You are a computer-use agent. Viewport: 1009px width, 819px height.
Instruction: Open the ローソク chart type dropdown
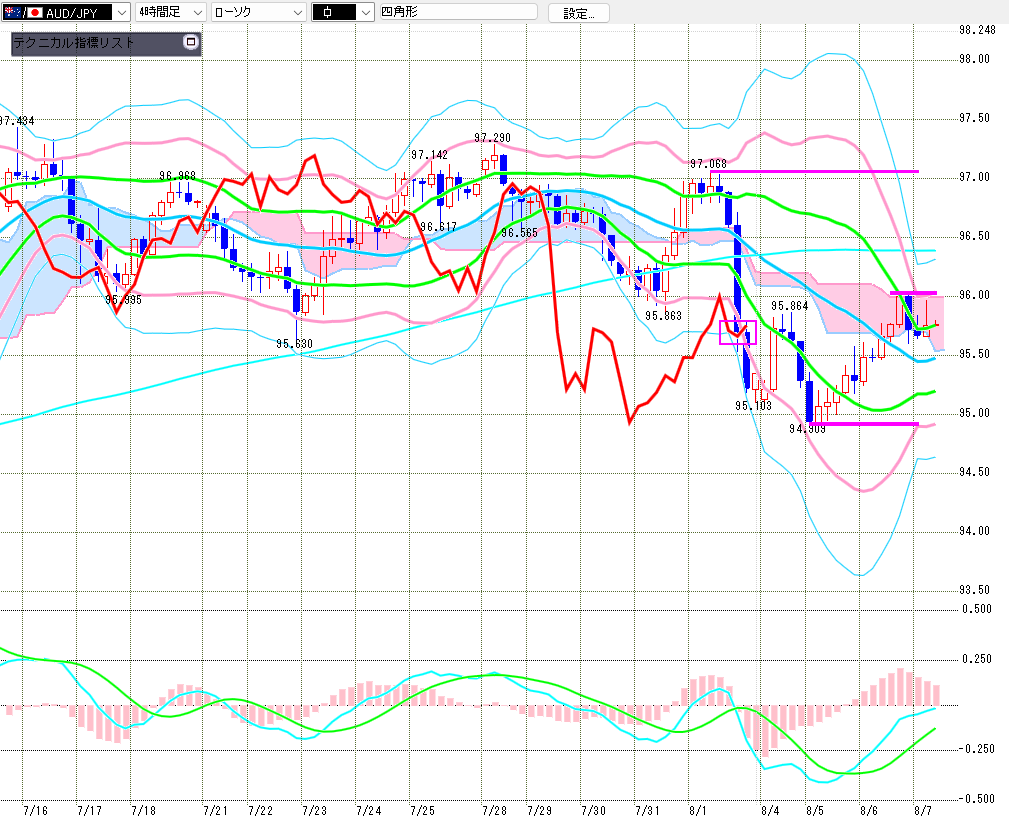point(258,12)
